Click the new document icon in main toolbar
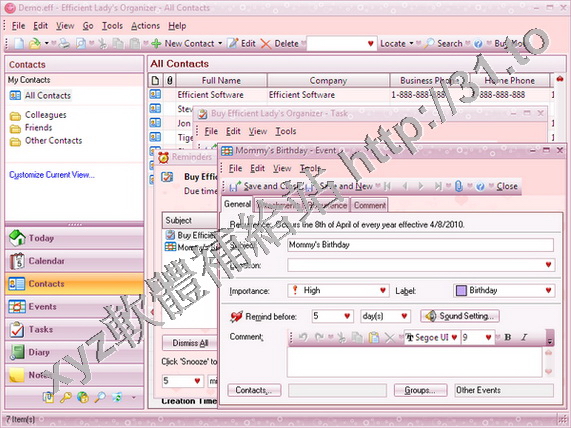The height and width of the screenshot is (428, 571). click(x=19, y=44)
